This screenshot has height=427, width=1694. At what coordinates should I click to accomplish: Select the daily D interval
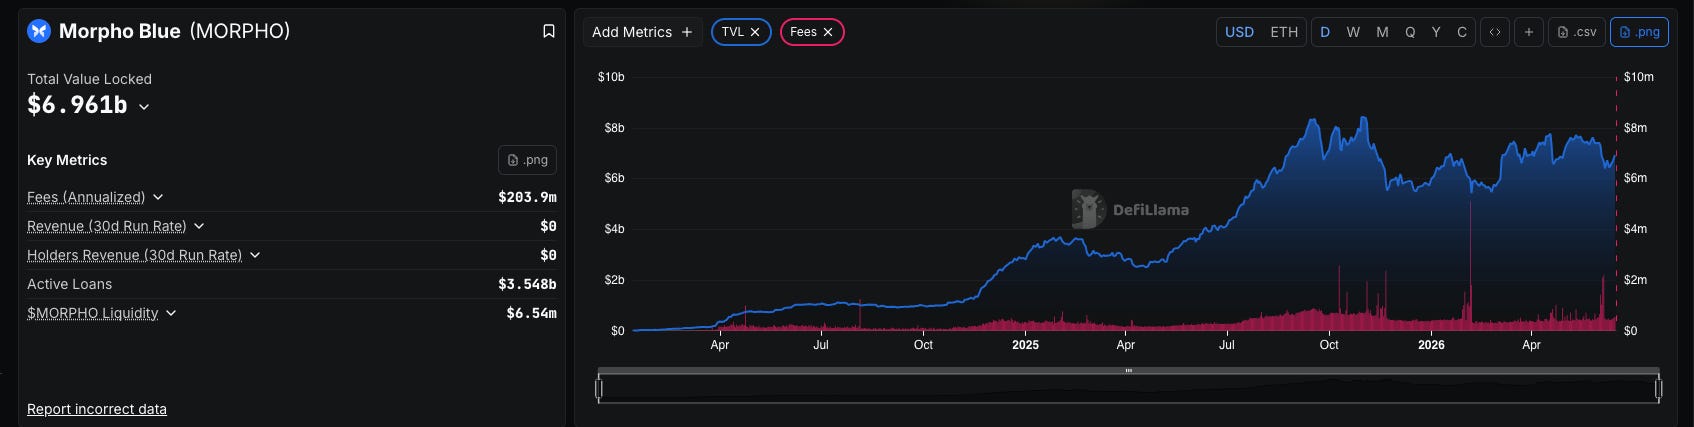point(1325,32)
